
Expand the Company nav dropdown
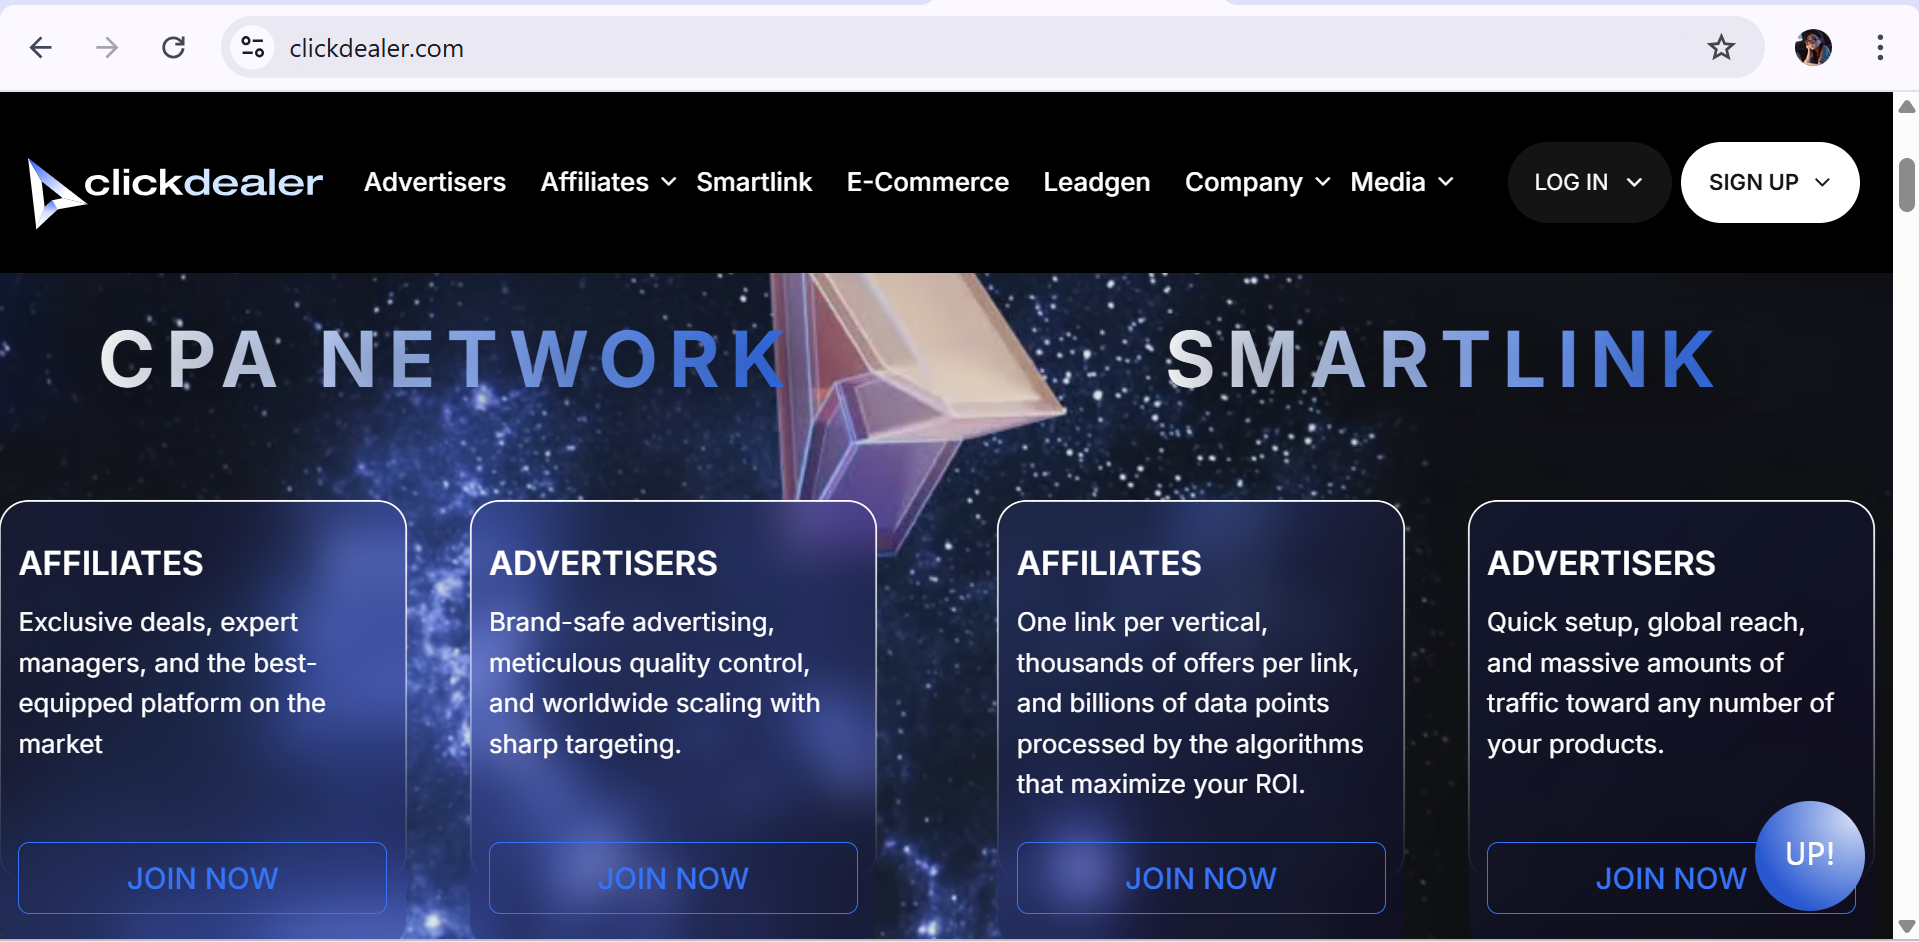click(x=1257, y=182)
